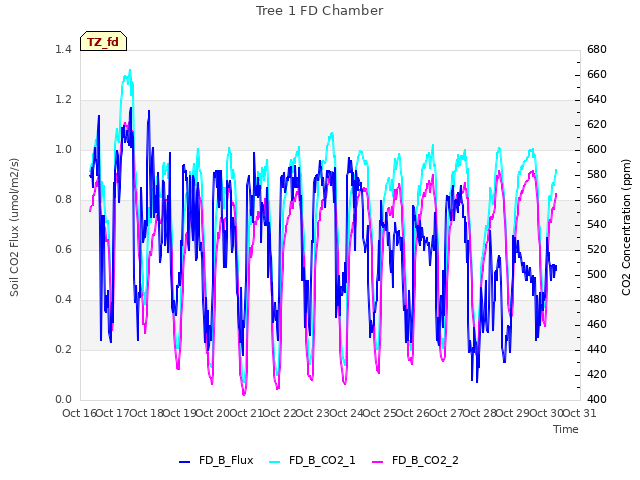Click the Oct 24 x-axis tick label

[x=346, y=413]
